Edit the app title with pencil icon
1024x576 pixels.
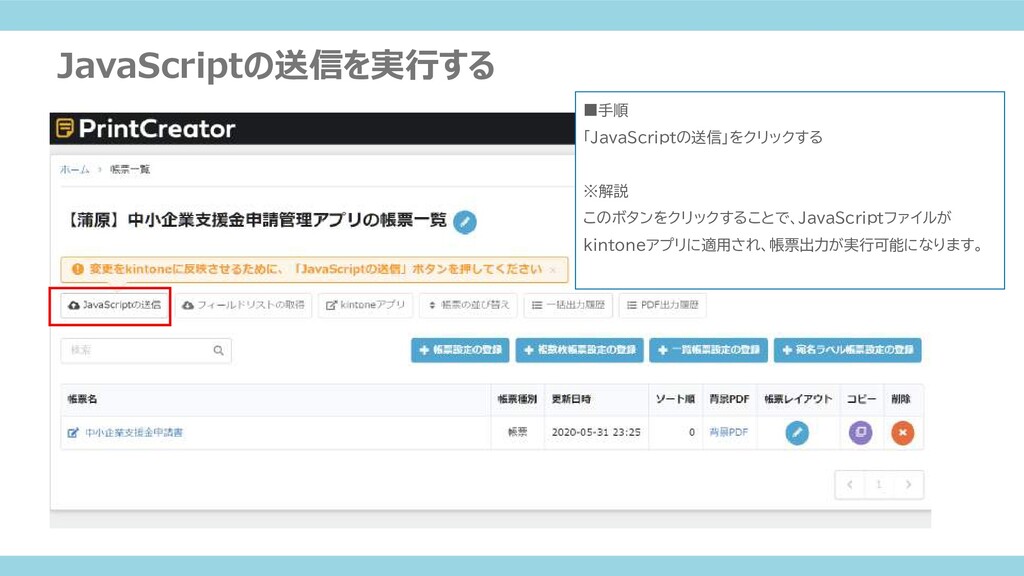465,222
